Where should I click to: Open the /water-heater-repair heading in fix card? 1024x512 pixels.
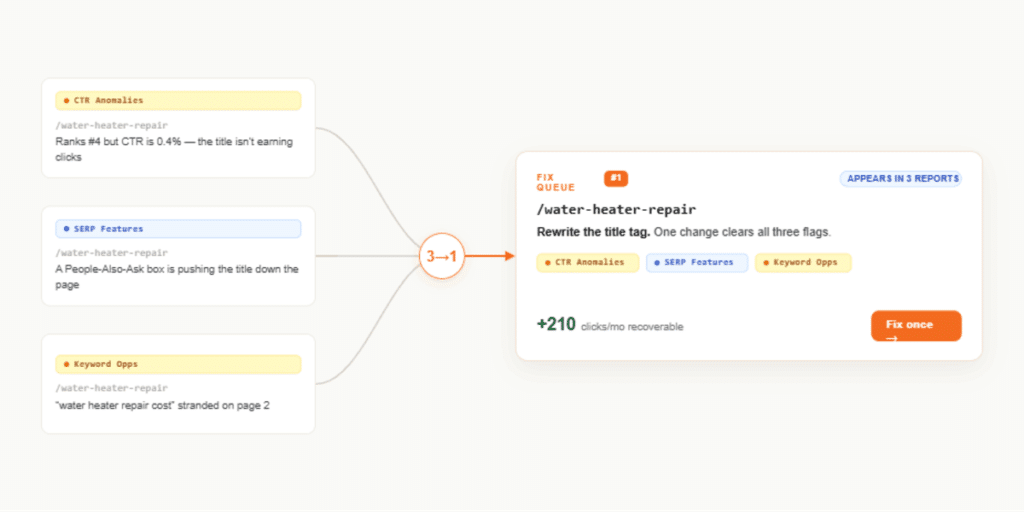point(616,210)
